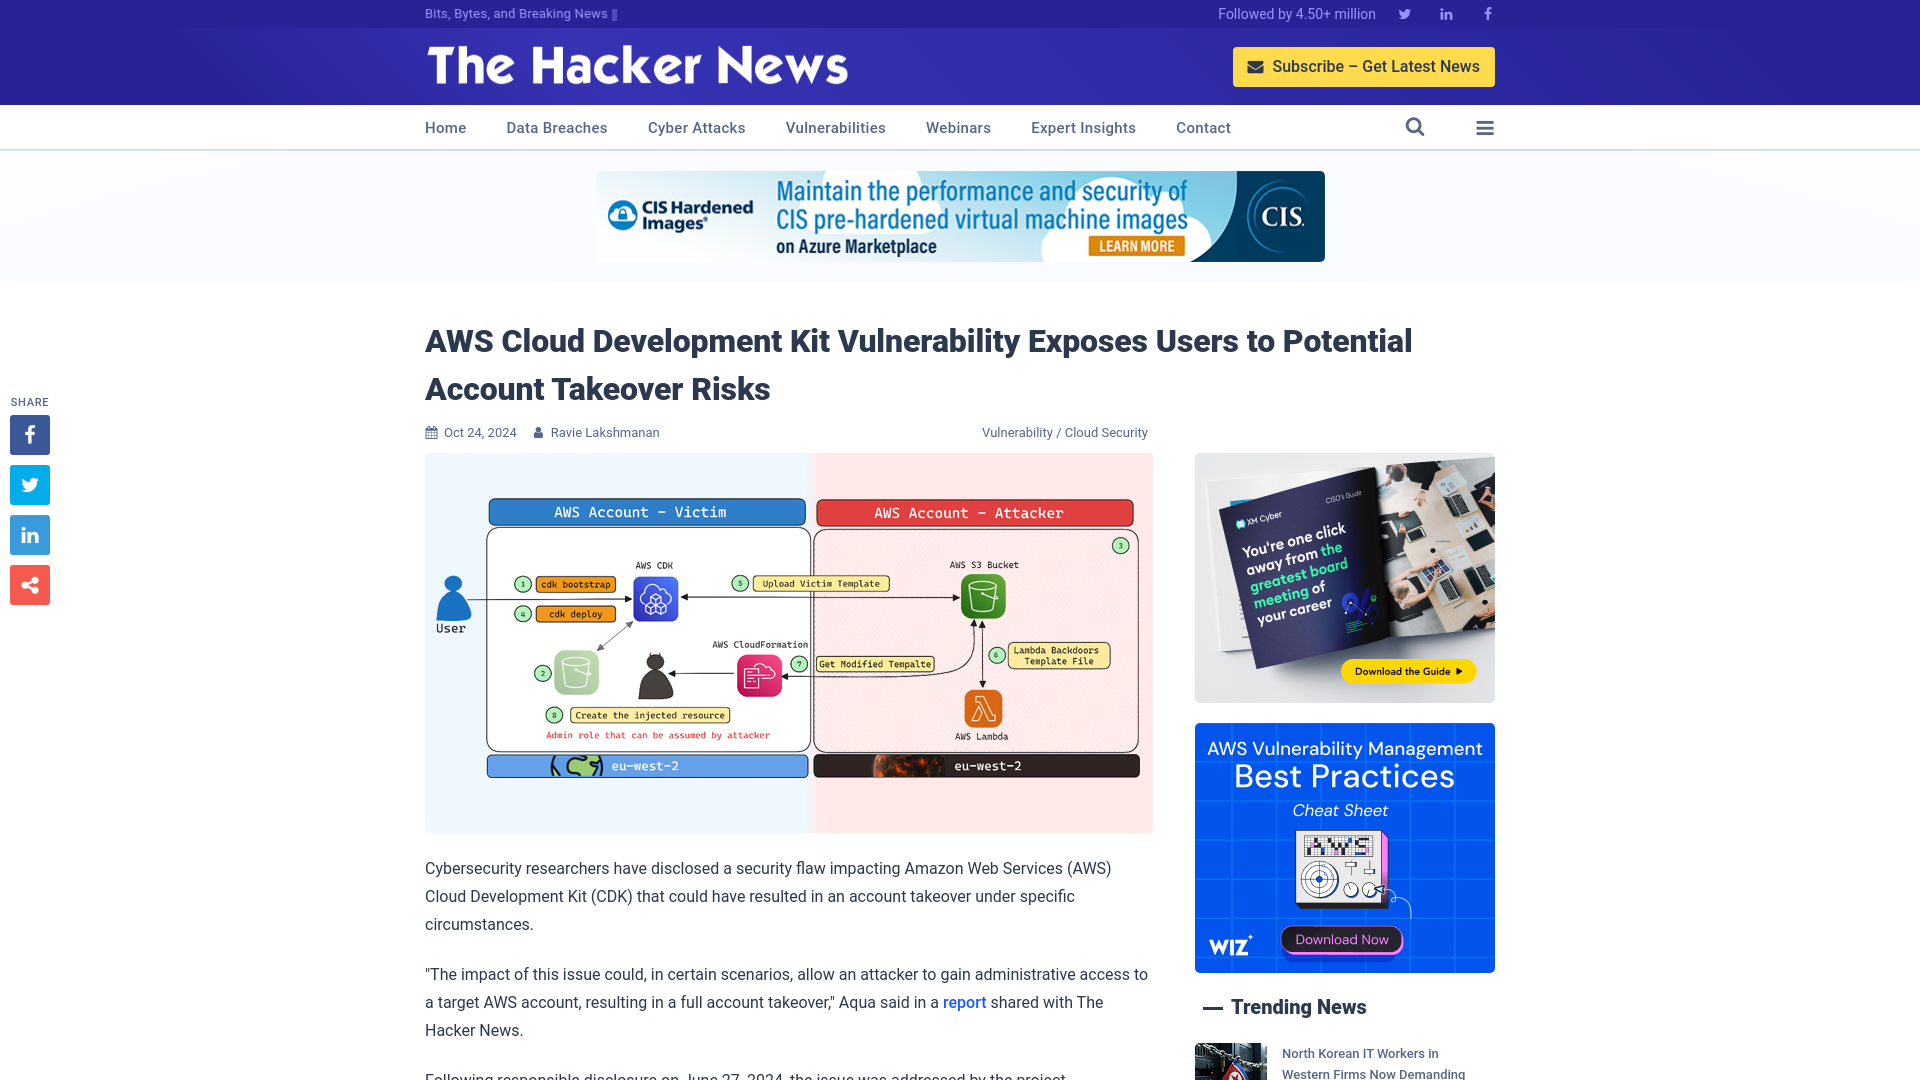
Task: Click the Facebook share icon
Action: tap(29, 434)
